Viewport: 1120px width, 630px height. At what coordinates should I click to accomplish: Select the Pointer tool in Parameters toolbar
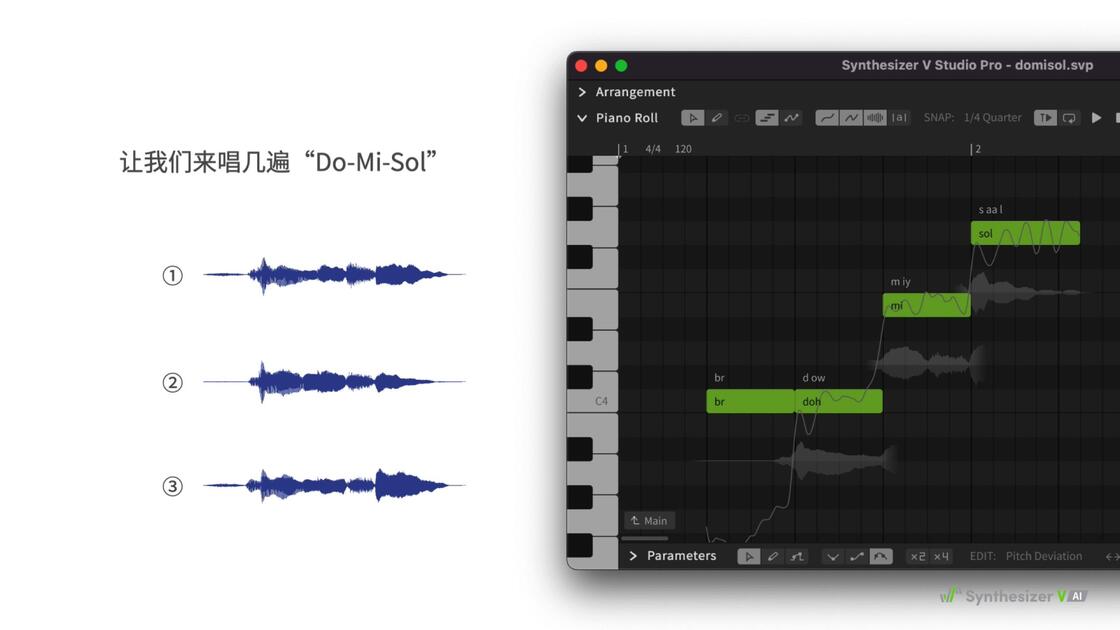749,556
